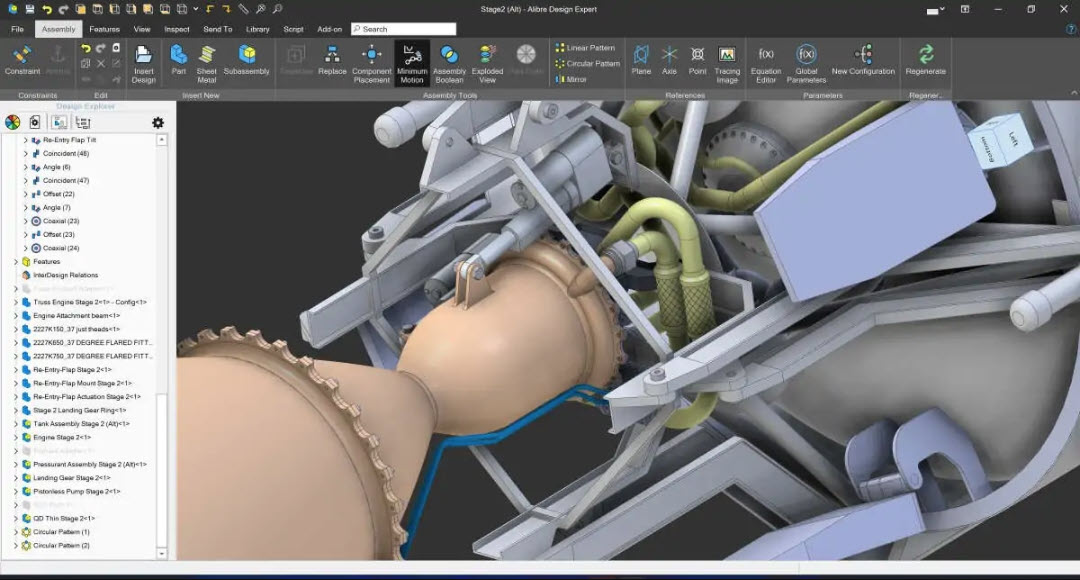Expand the Features node in Design Explorer
The height and width of the screenshot is (580, 1080).
pos(16,262)
